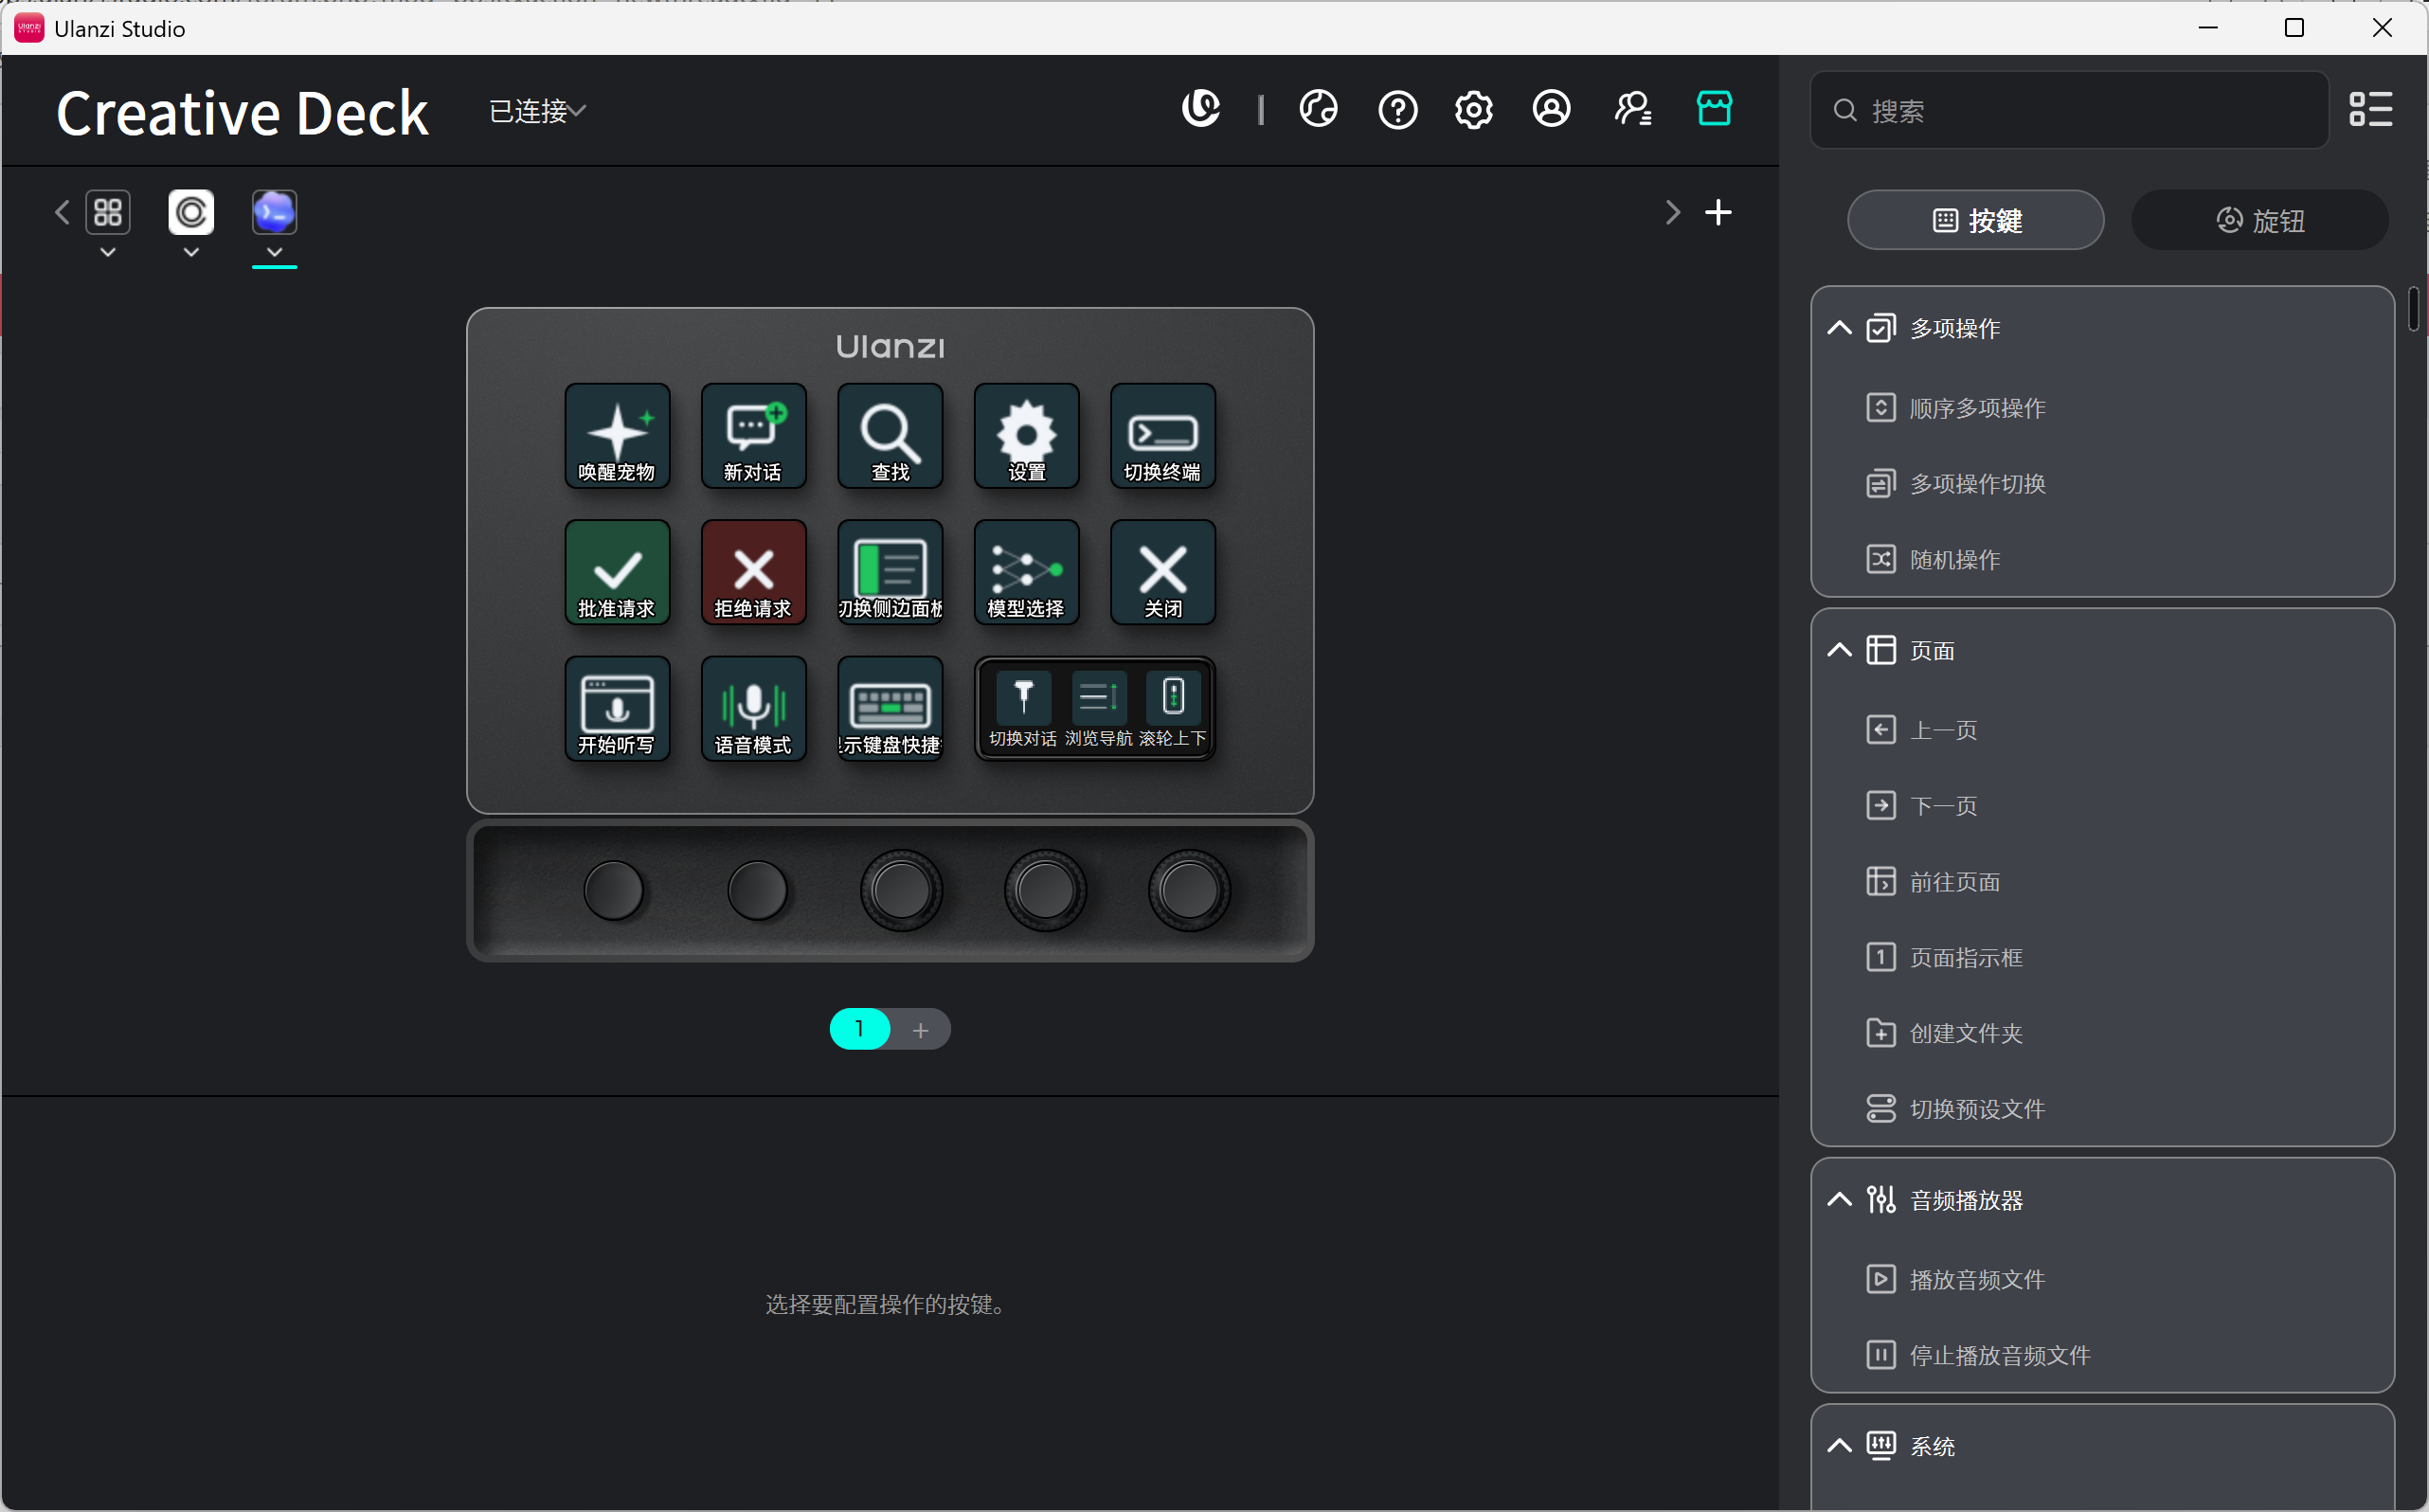Expand chevron under white circle profile

(191, 252)
